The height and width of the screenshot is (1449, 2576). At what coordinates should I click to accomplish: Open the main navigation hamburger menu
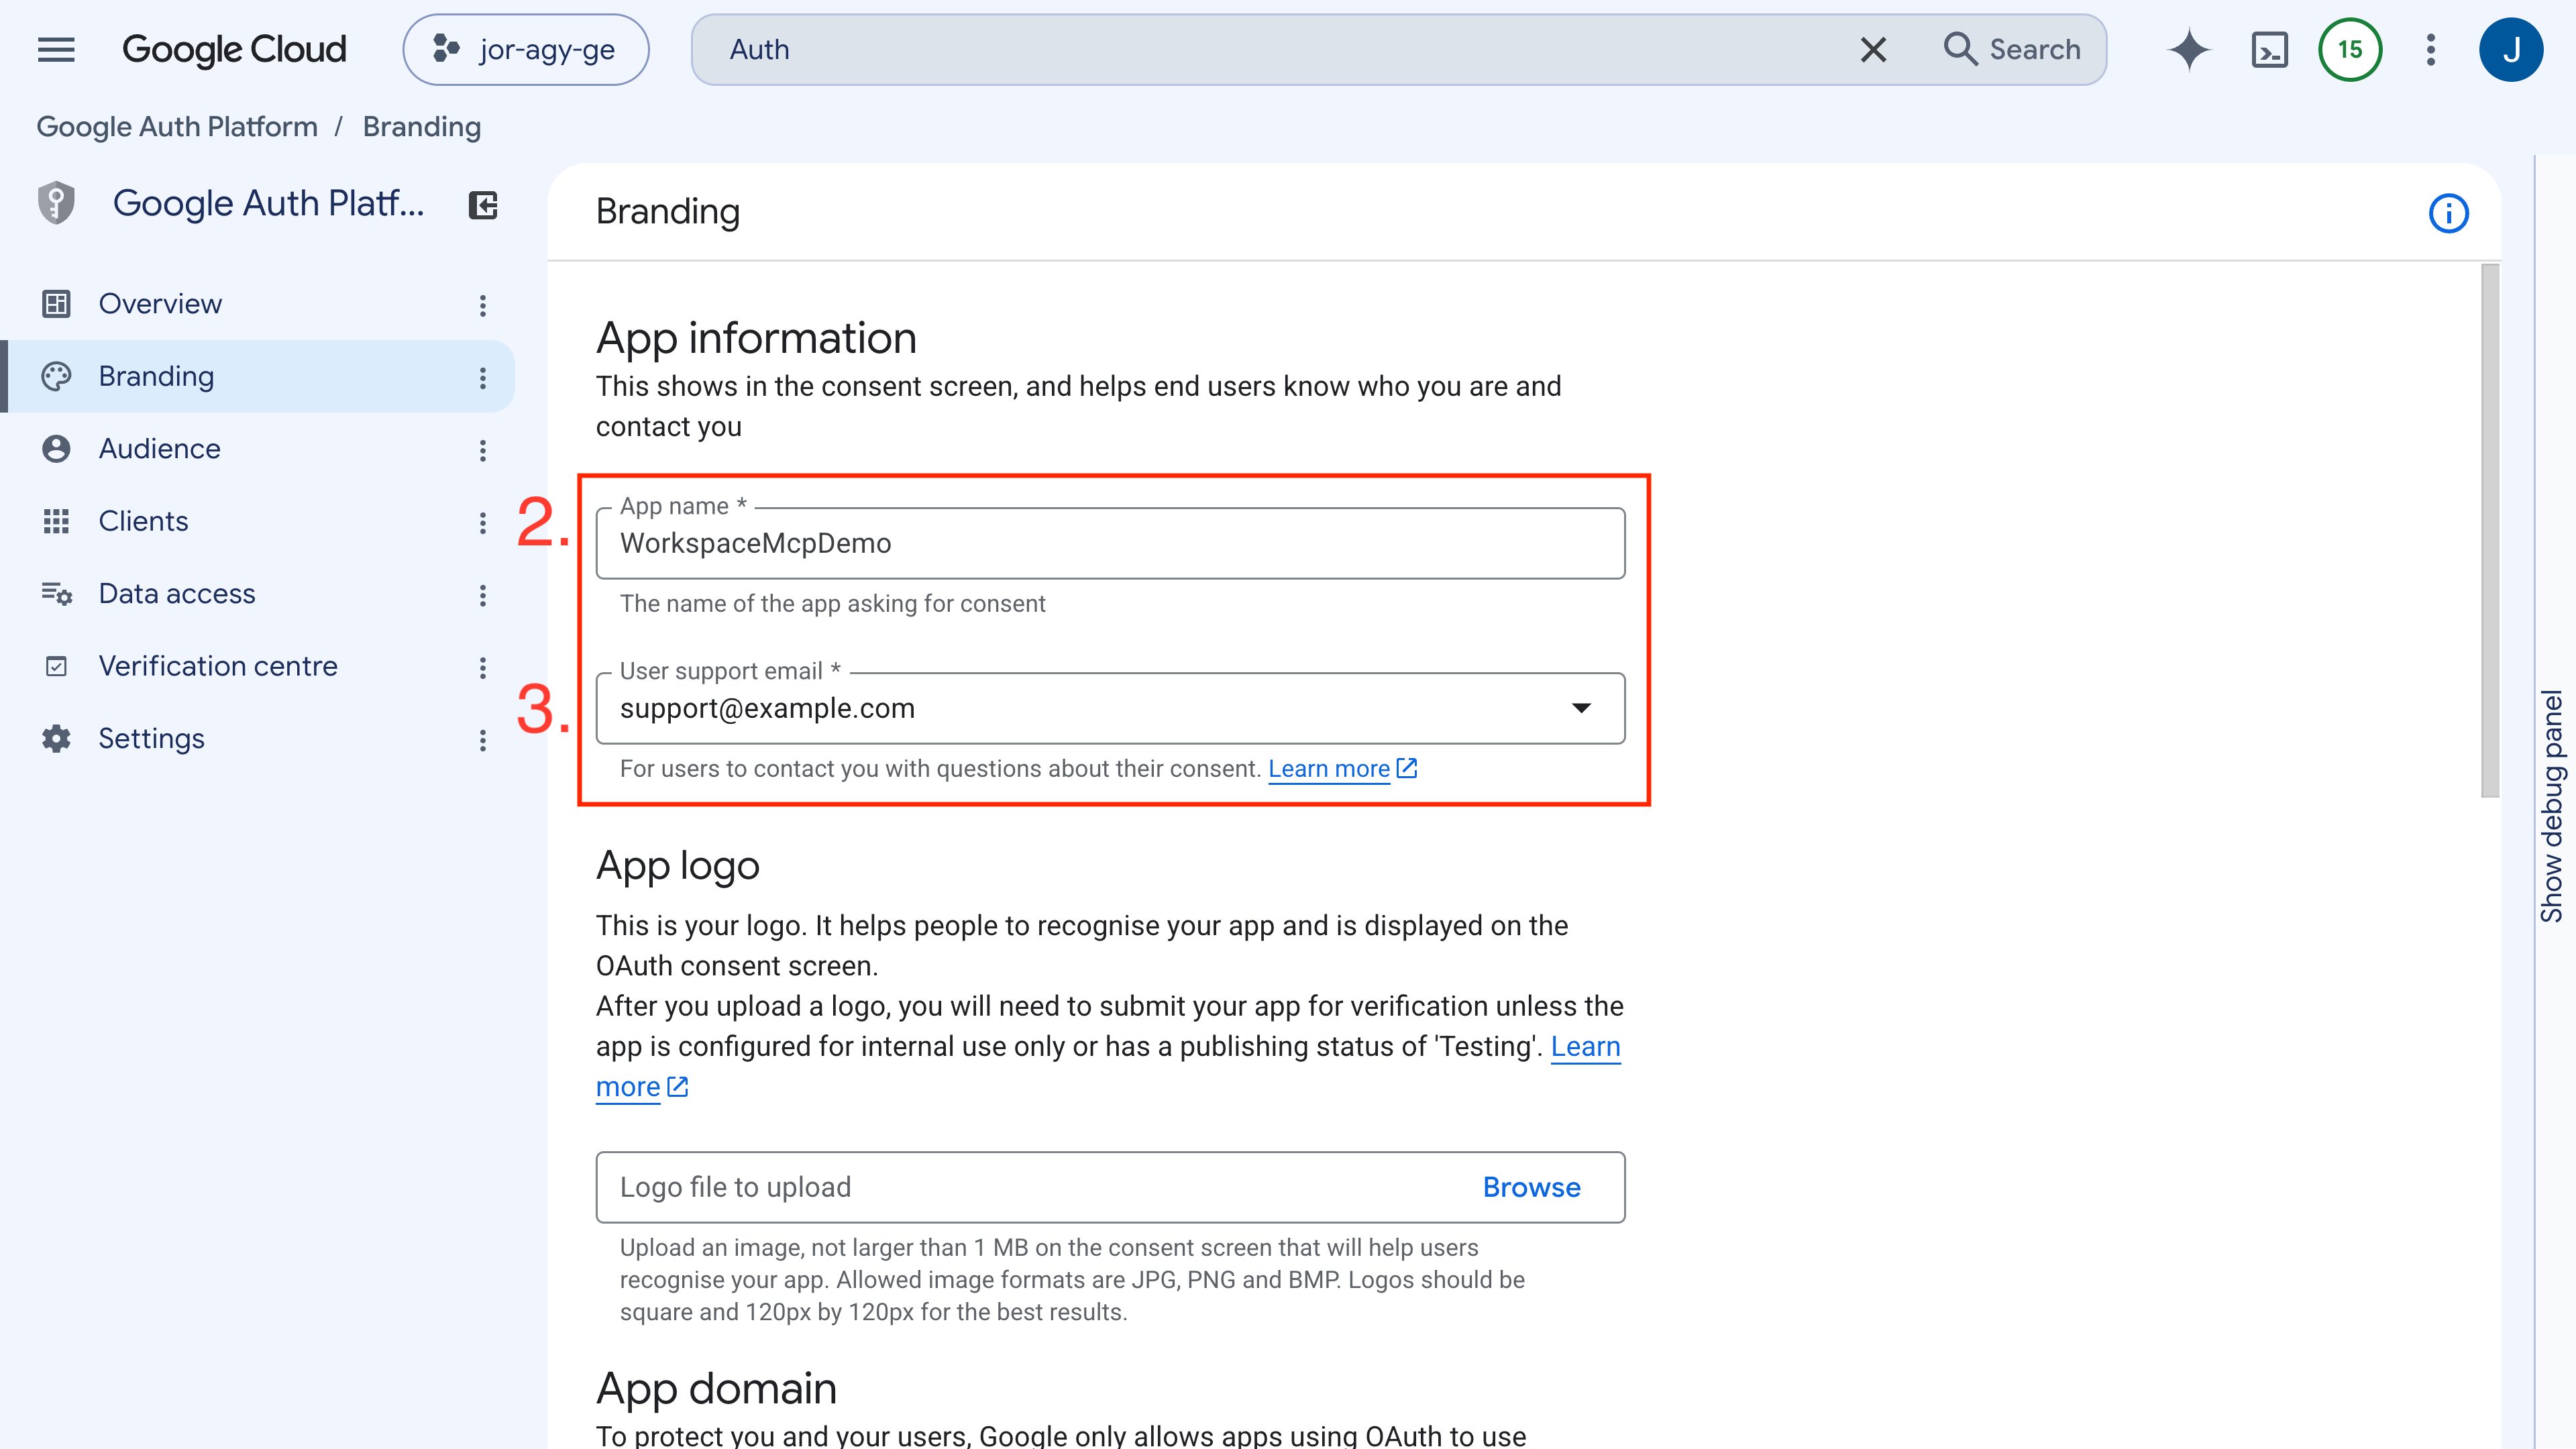click(x=56, y=49)
